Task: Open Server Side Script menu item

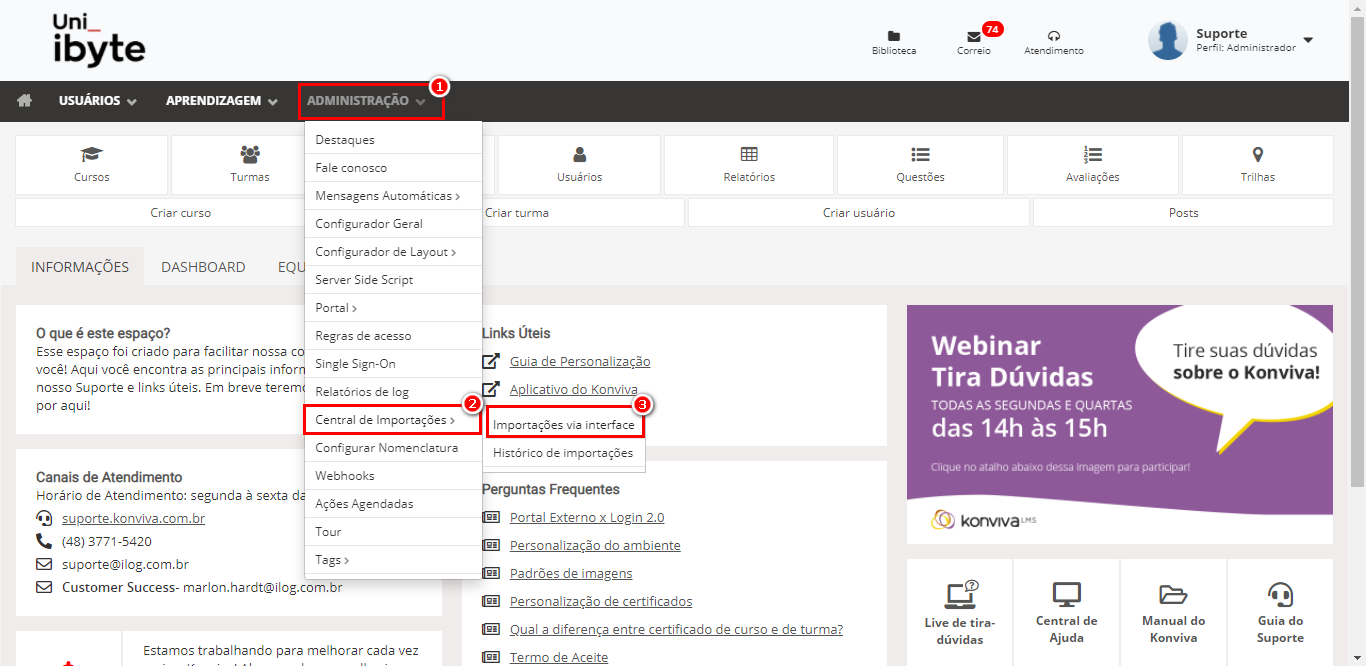Action: click(x=393, y=280)
